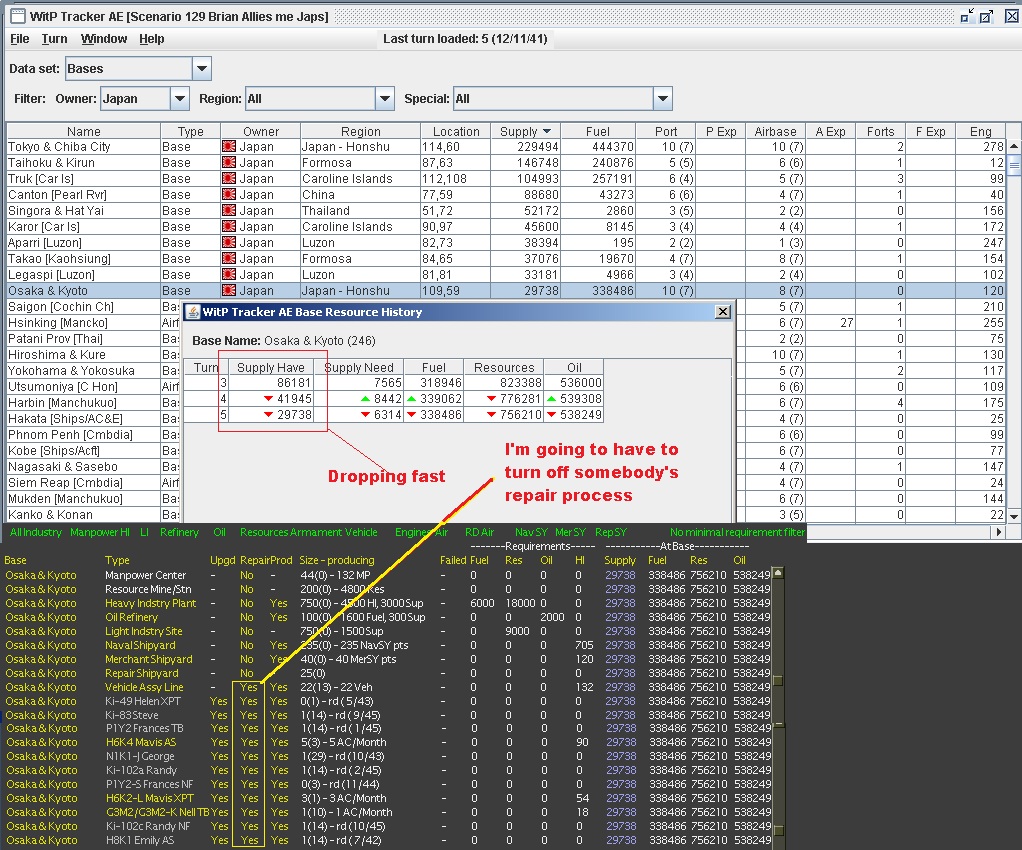Click Repair No for Heavy Indstry Plant

coord(246,603)
